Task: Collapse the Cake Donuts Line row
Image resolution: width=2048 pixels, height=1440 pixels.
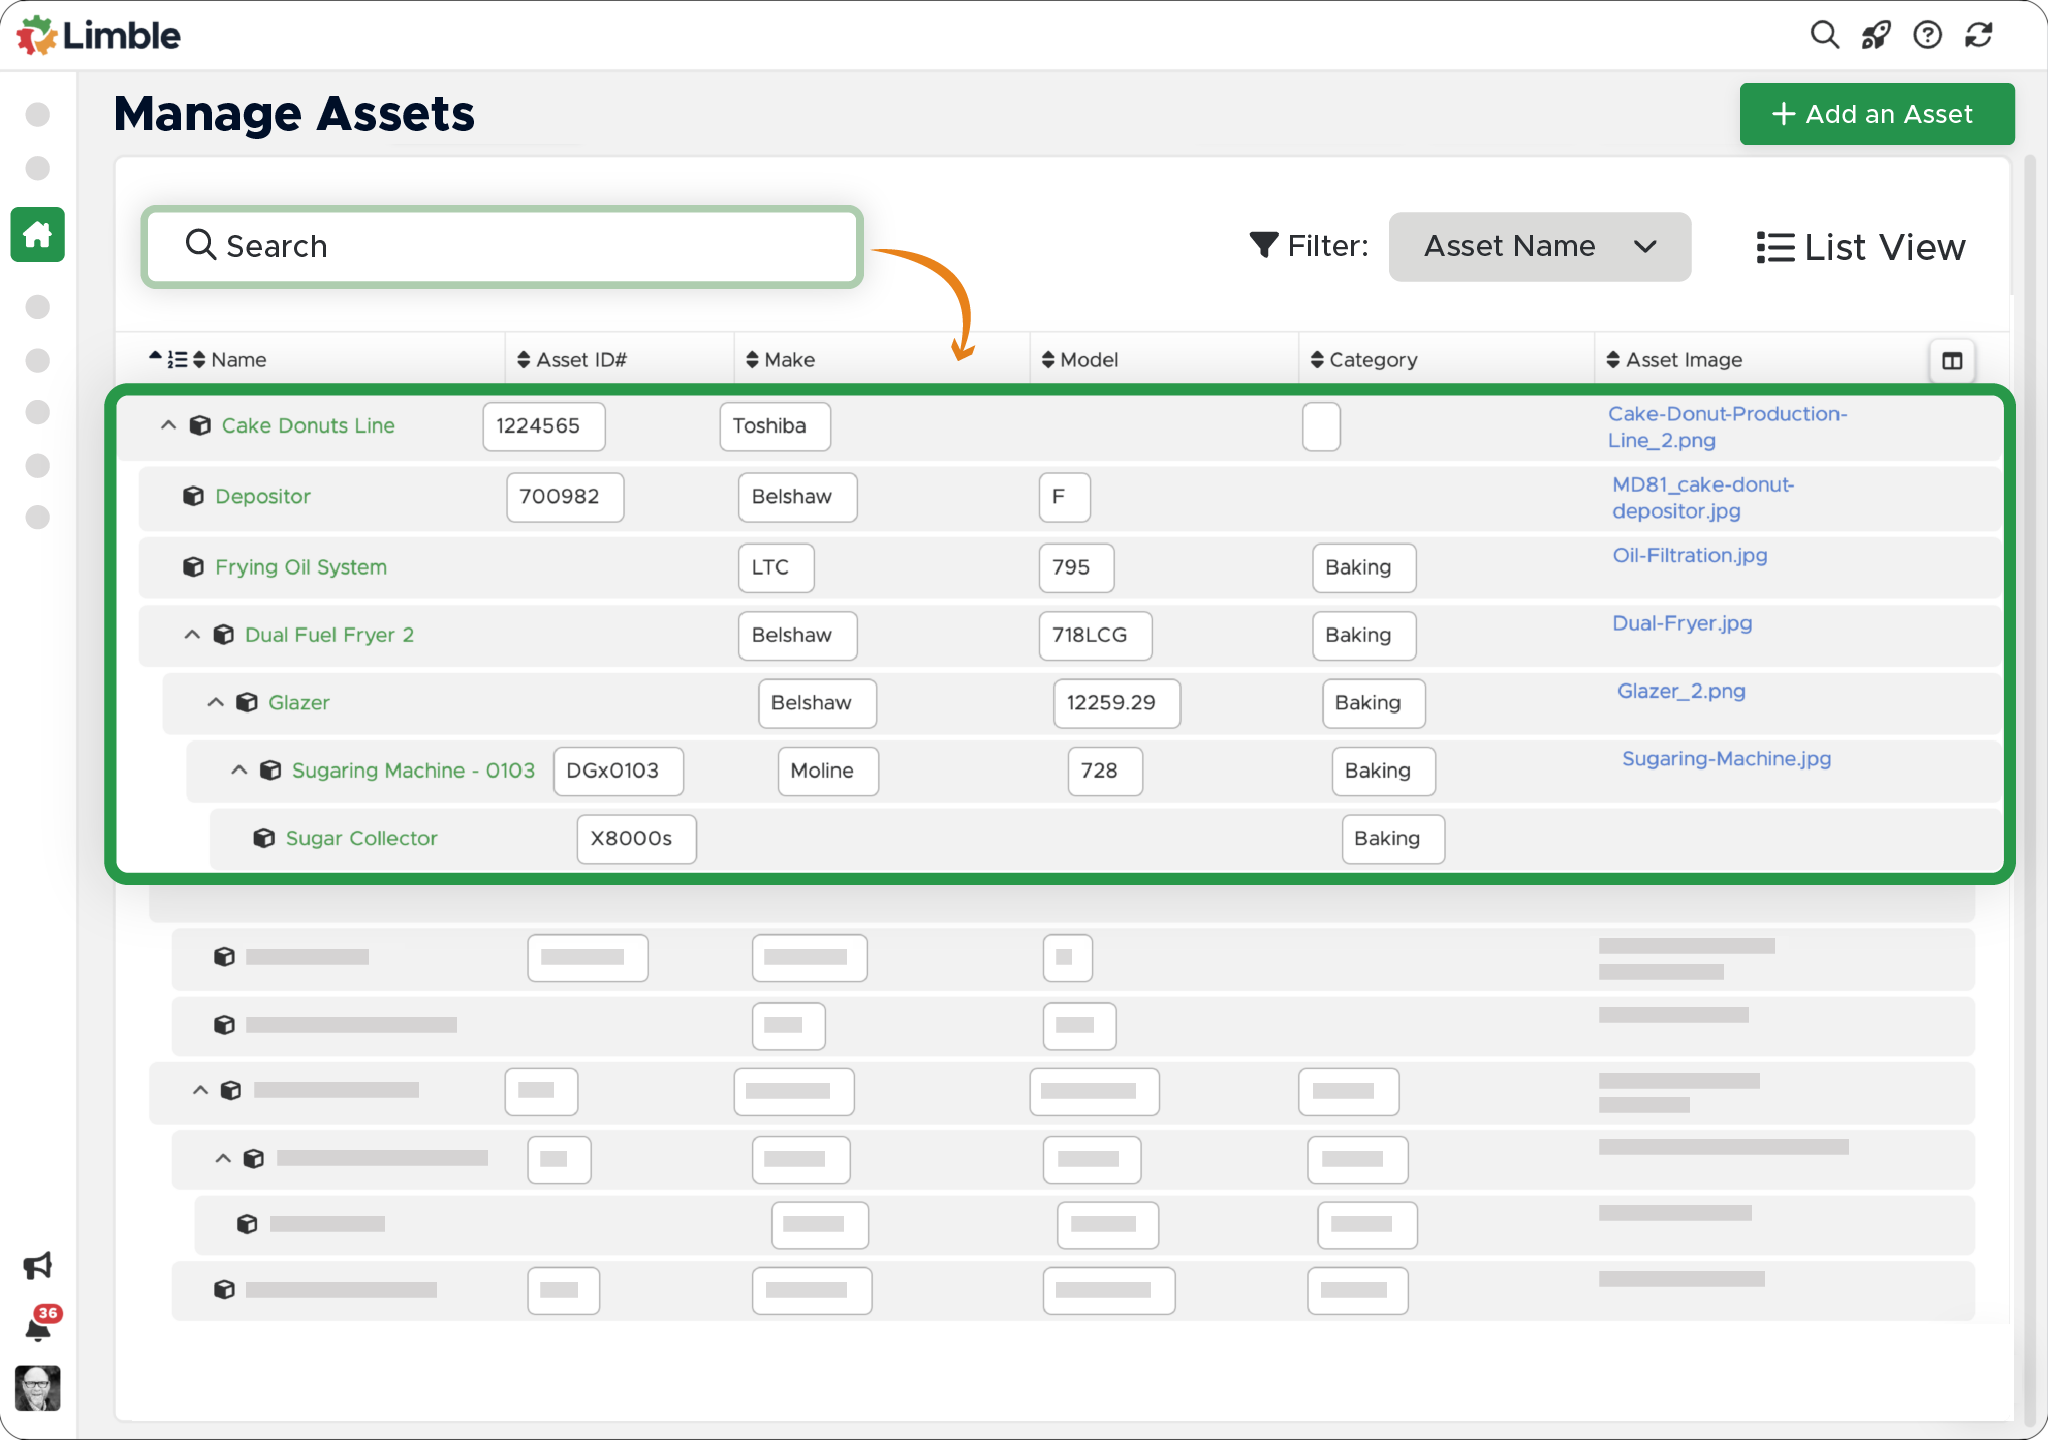Action: pyautogui.click(x=169, y=426)
